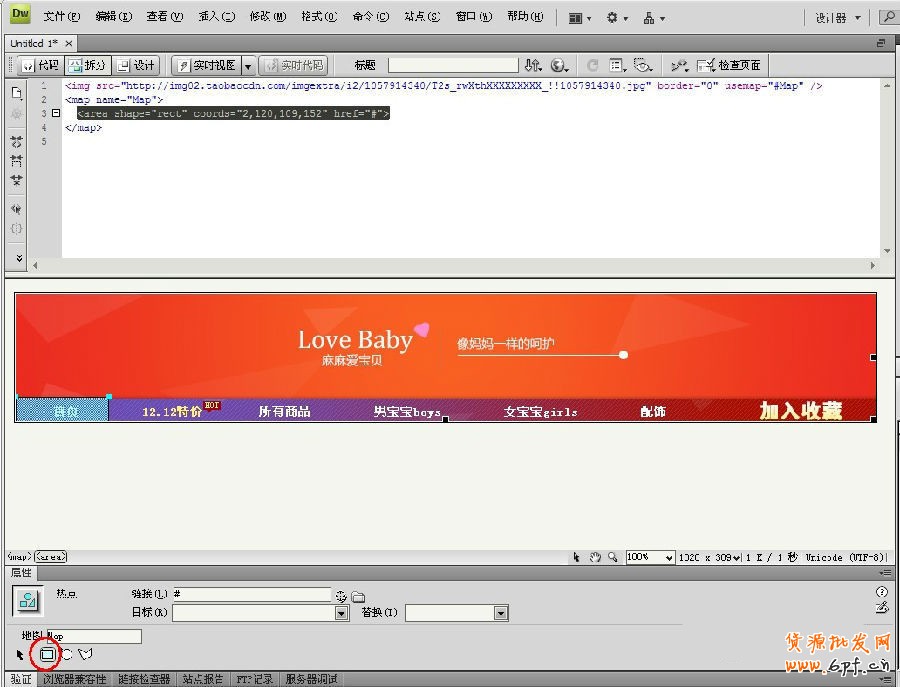This screenshot has height=687, width=900.
Task: Open the 插入 (Insert) menu
Action: coord(217,17)
